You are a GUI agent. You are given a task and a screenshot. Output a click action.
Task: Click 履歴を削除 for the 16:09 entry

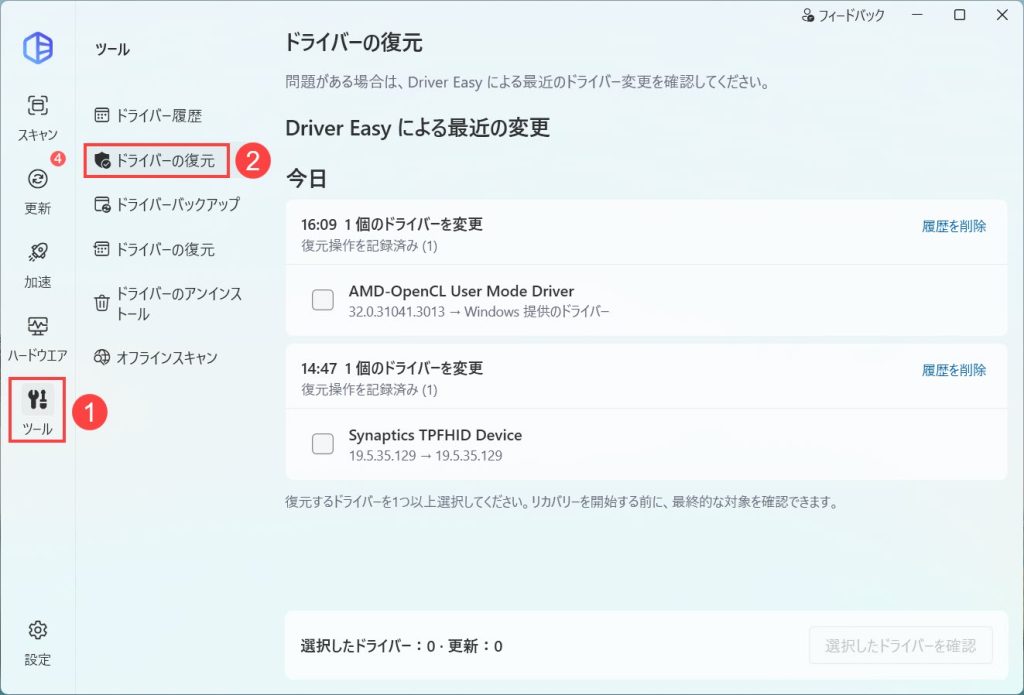[x=953, y=226]
